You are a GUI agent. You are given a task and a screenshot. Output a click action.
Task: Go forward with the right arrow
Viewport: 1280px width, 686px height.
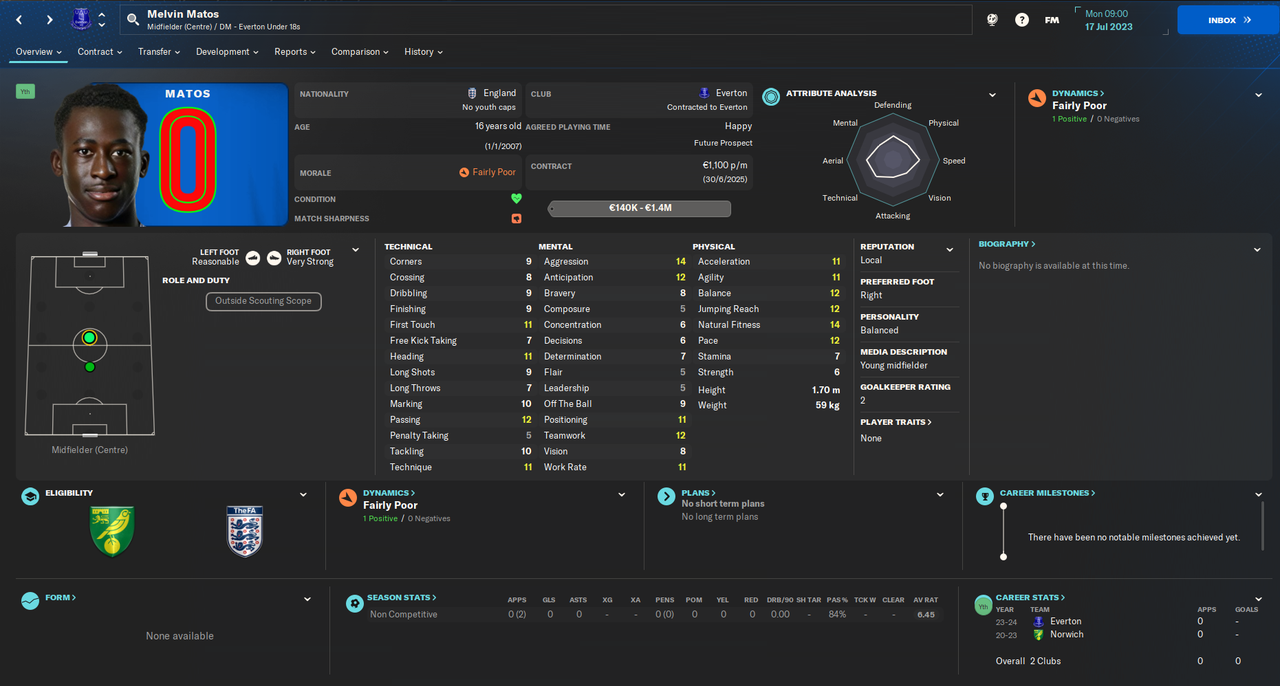click(49, 20)
